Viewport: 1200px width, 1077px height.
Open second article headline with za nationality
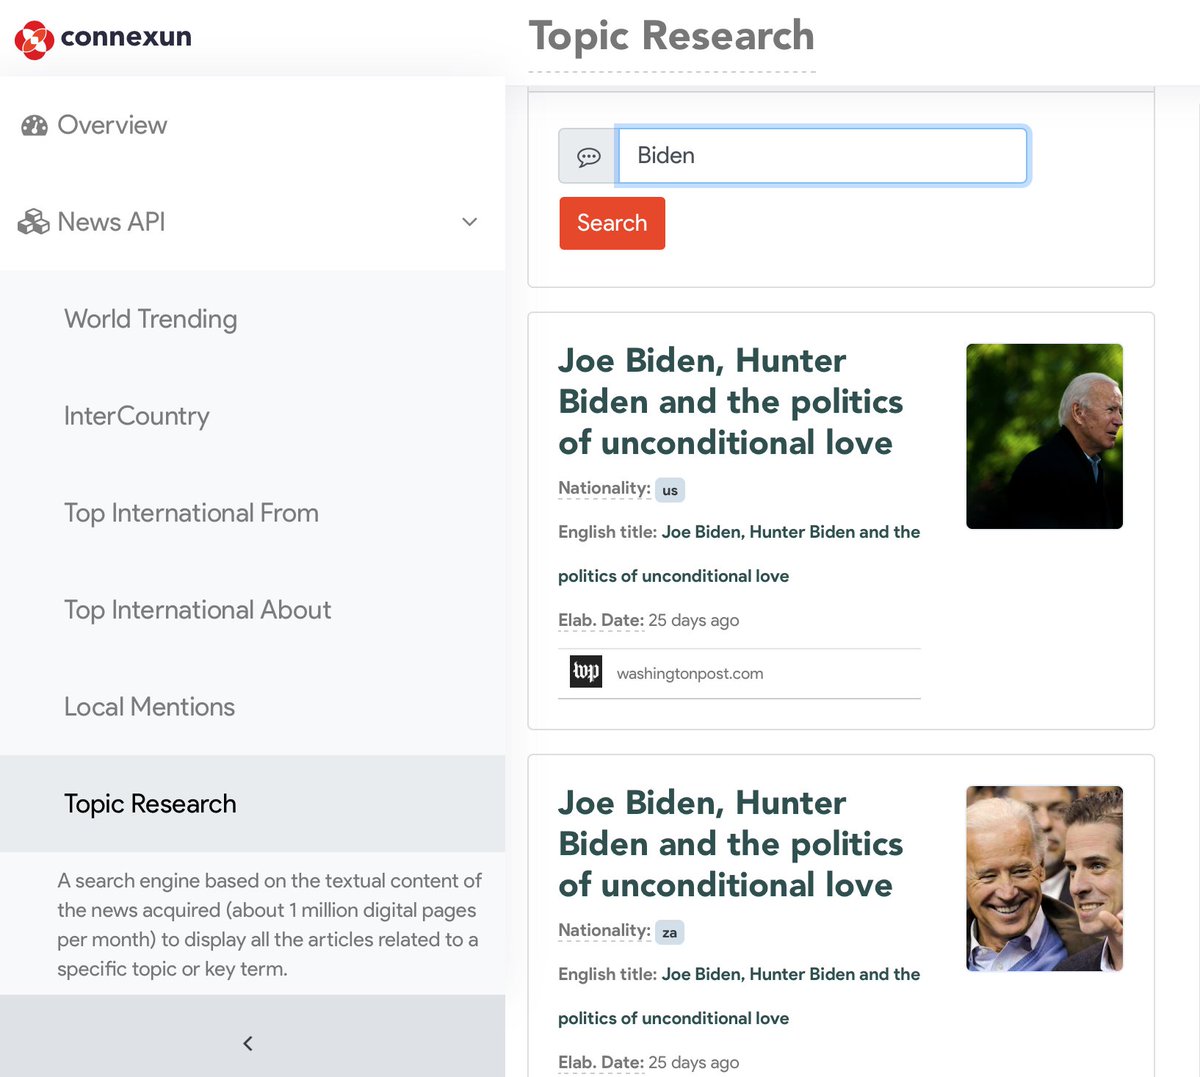point(730,843)
